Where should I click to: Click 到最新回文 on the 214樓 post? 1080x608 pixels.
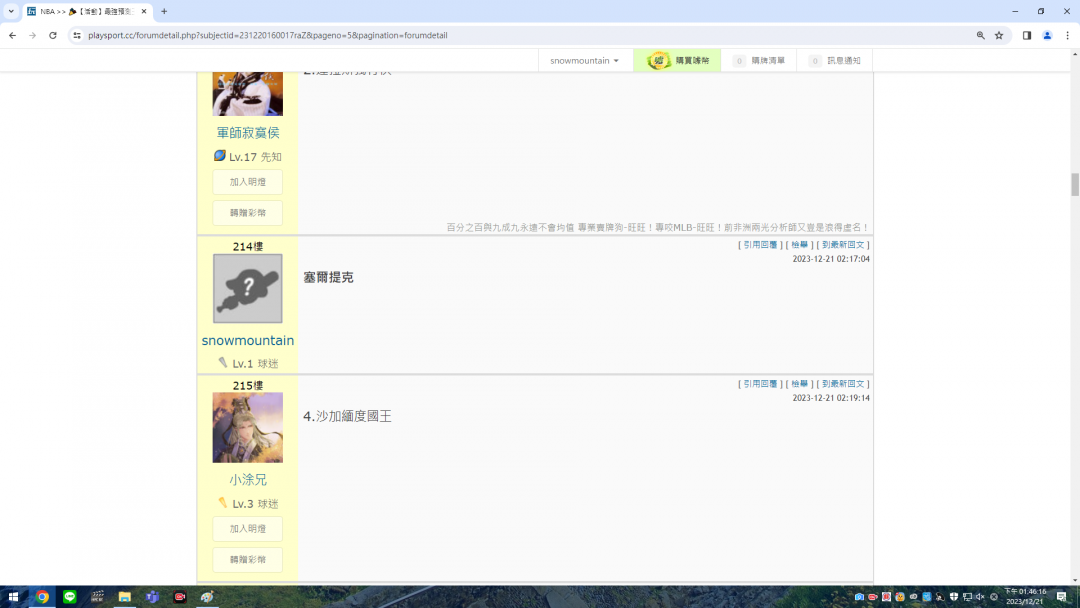pos(843,244)
